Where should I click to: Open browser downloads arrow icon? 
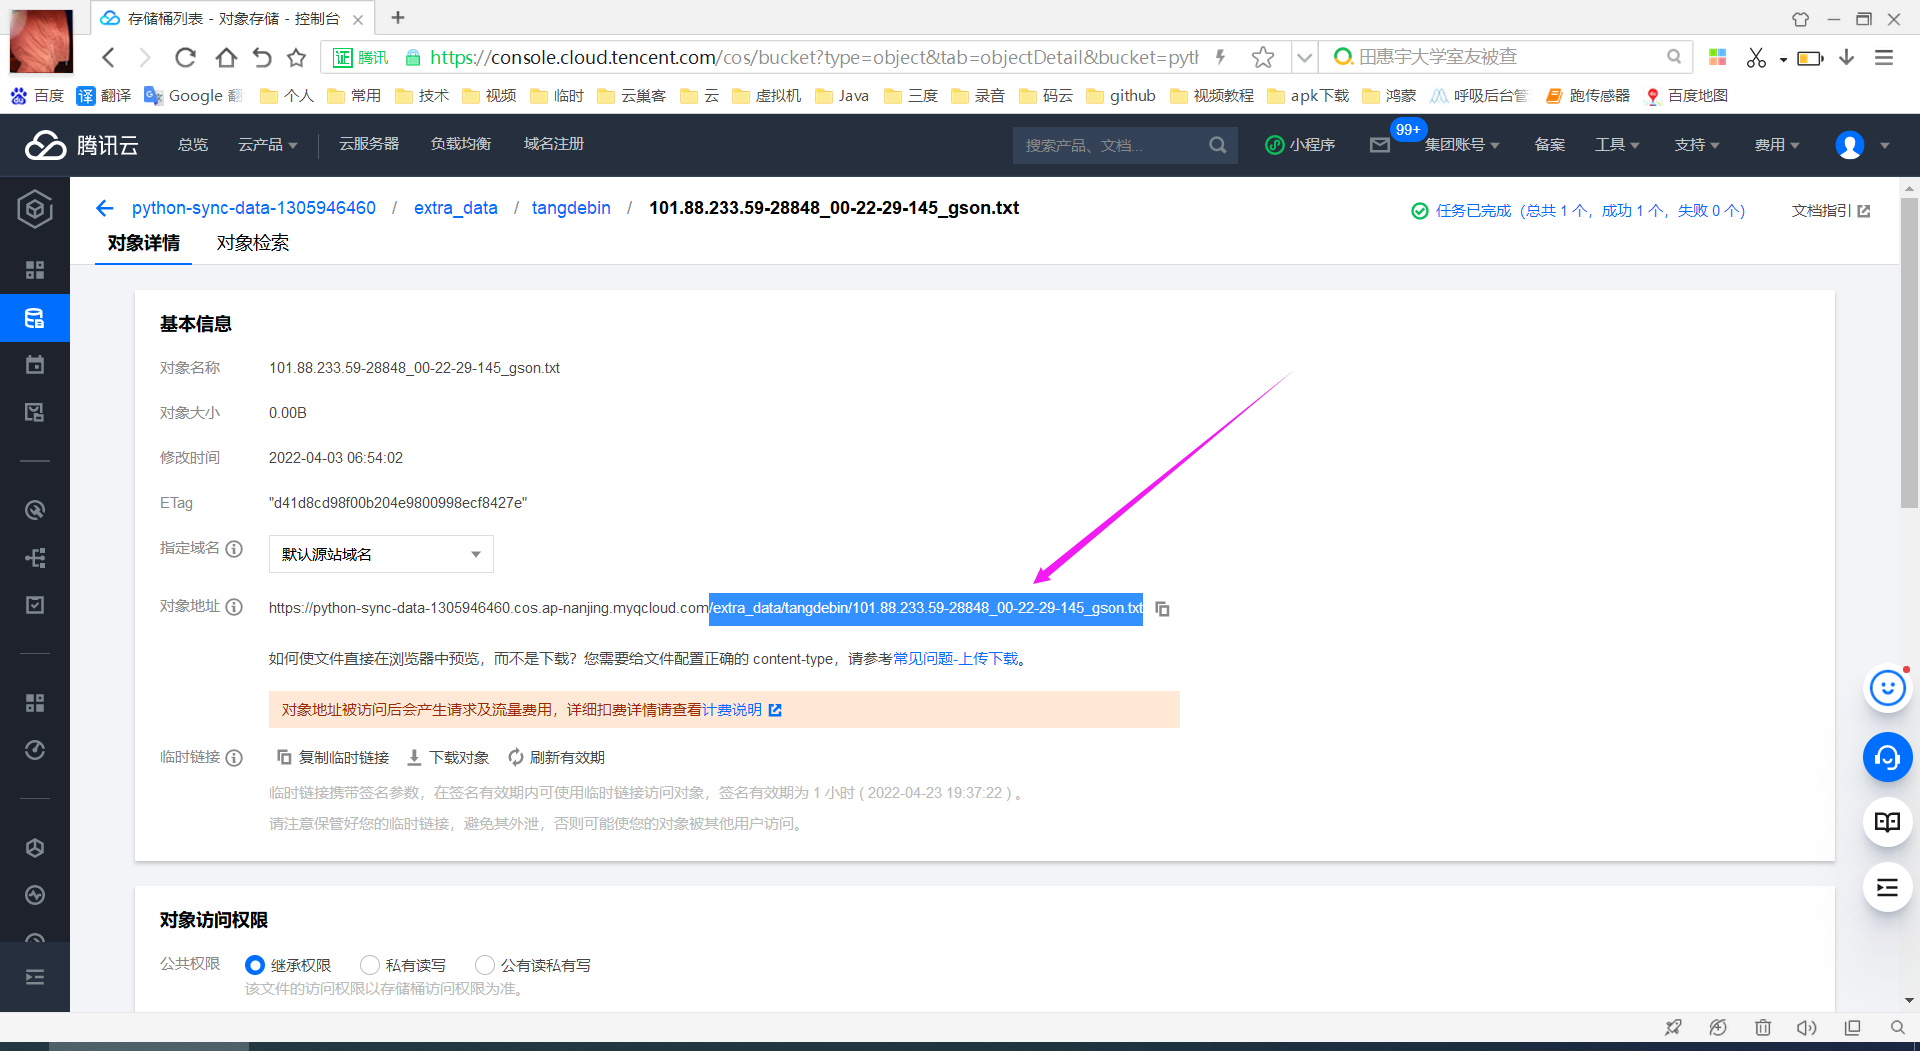point(1847,57)
